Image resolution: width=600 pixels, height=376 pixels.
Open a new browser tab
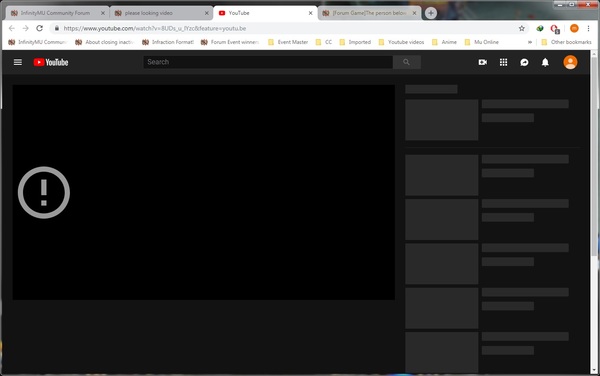pyautogui.click(x=430, y=13)
